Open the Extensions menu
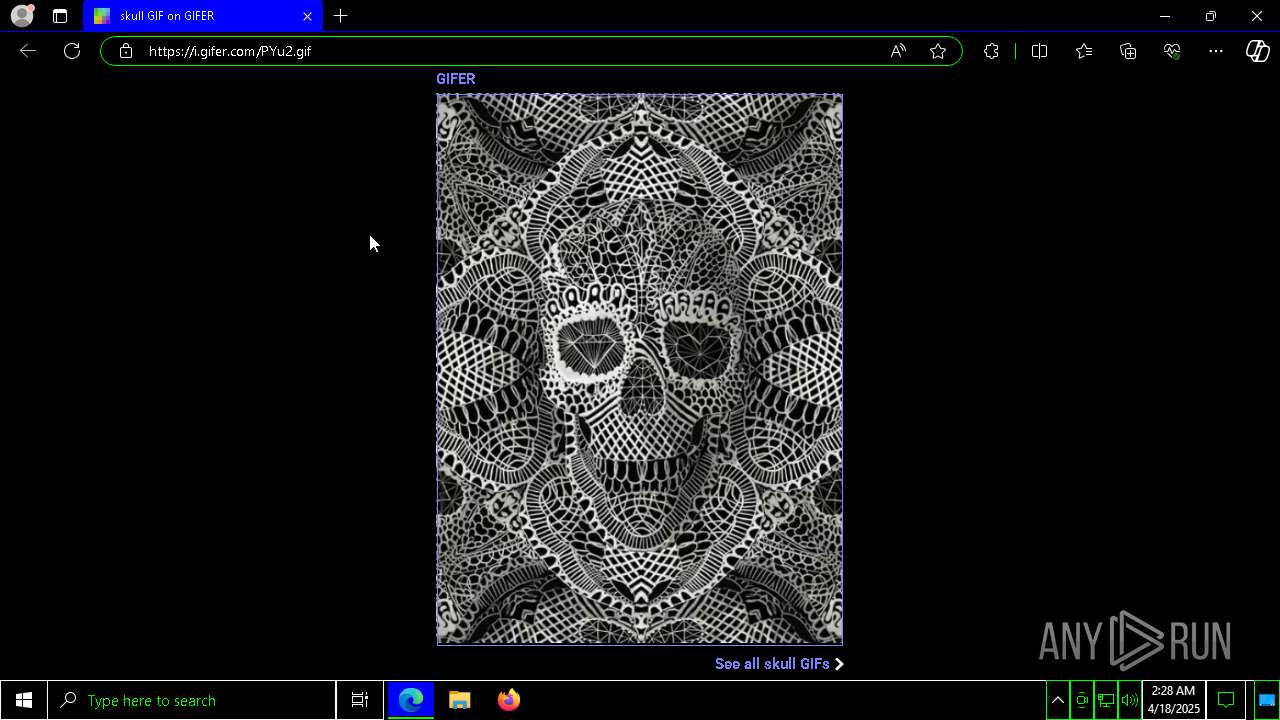The height and width of the screenshot is (720, 1280). click(991, 51)
